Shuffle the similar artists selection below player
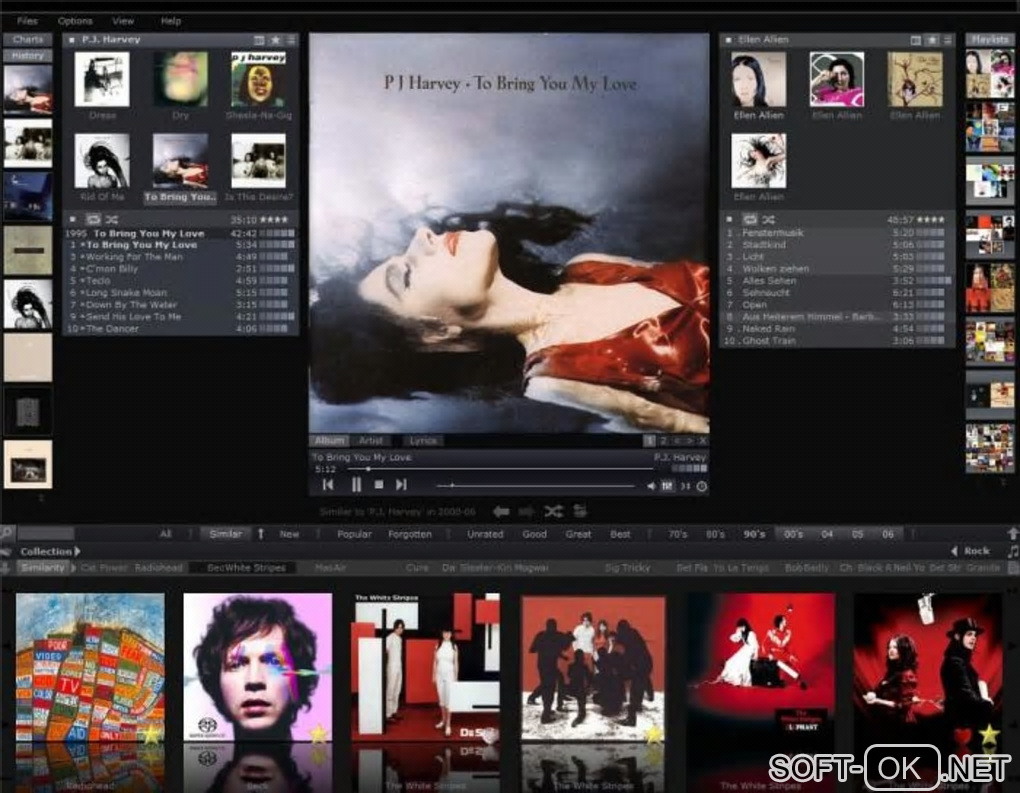Image resolution: width=1020 pixels, height=793 pixels. click(x=554, y=511)
